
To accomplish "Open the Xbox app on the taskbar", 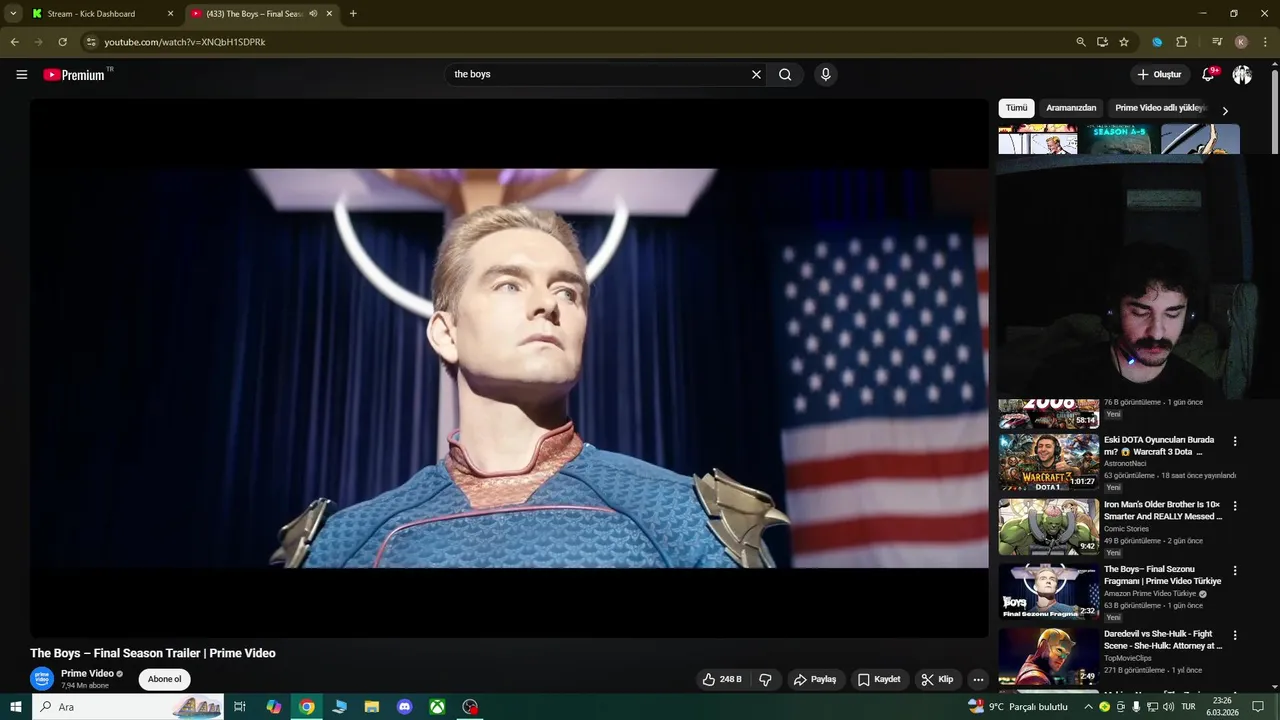I will (437, 707).
